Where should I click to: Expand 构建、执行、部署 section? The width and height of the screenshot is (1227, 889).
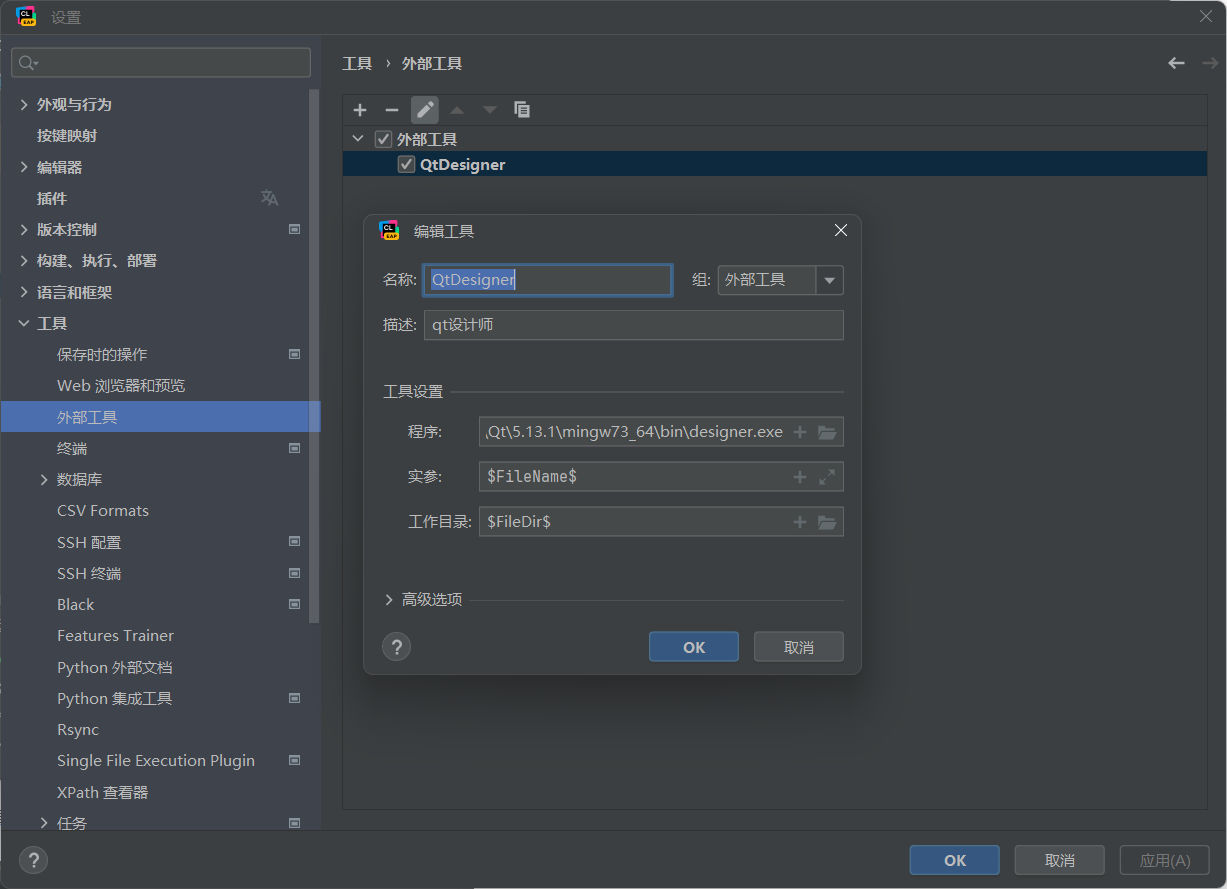(x=24, y=260)
